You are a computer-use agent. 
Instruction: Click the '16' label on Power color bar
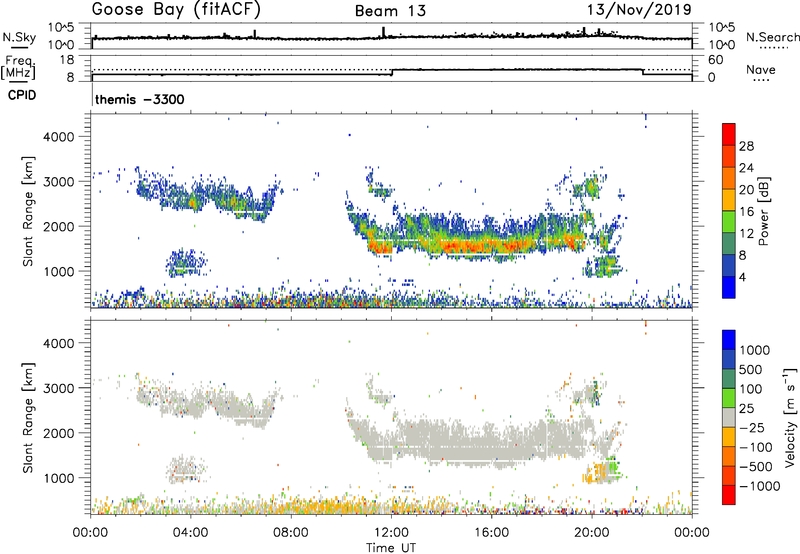click(x=746, y=212)
